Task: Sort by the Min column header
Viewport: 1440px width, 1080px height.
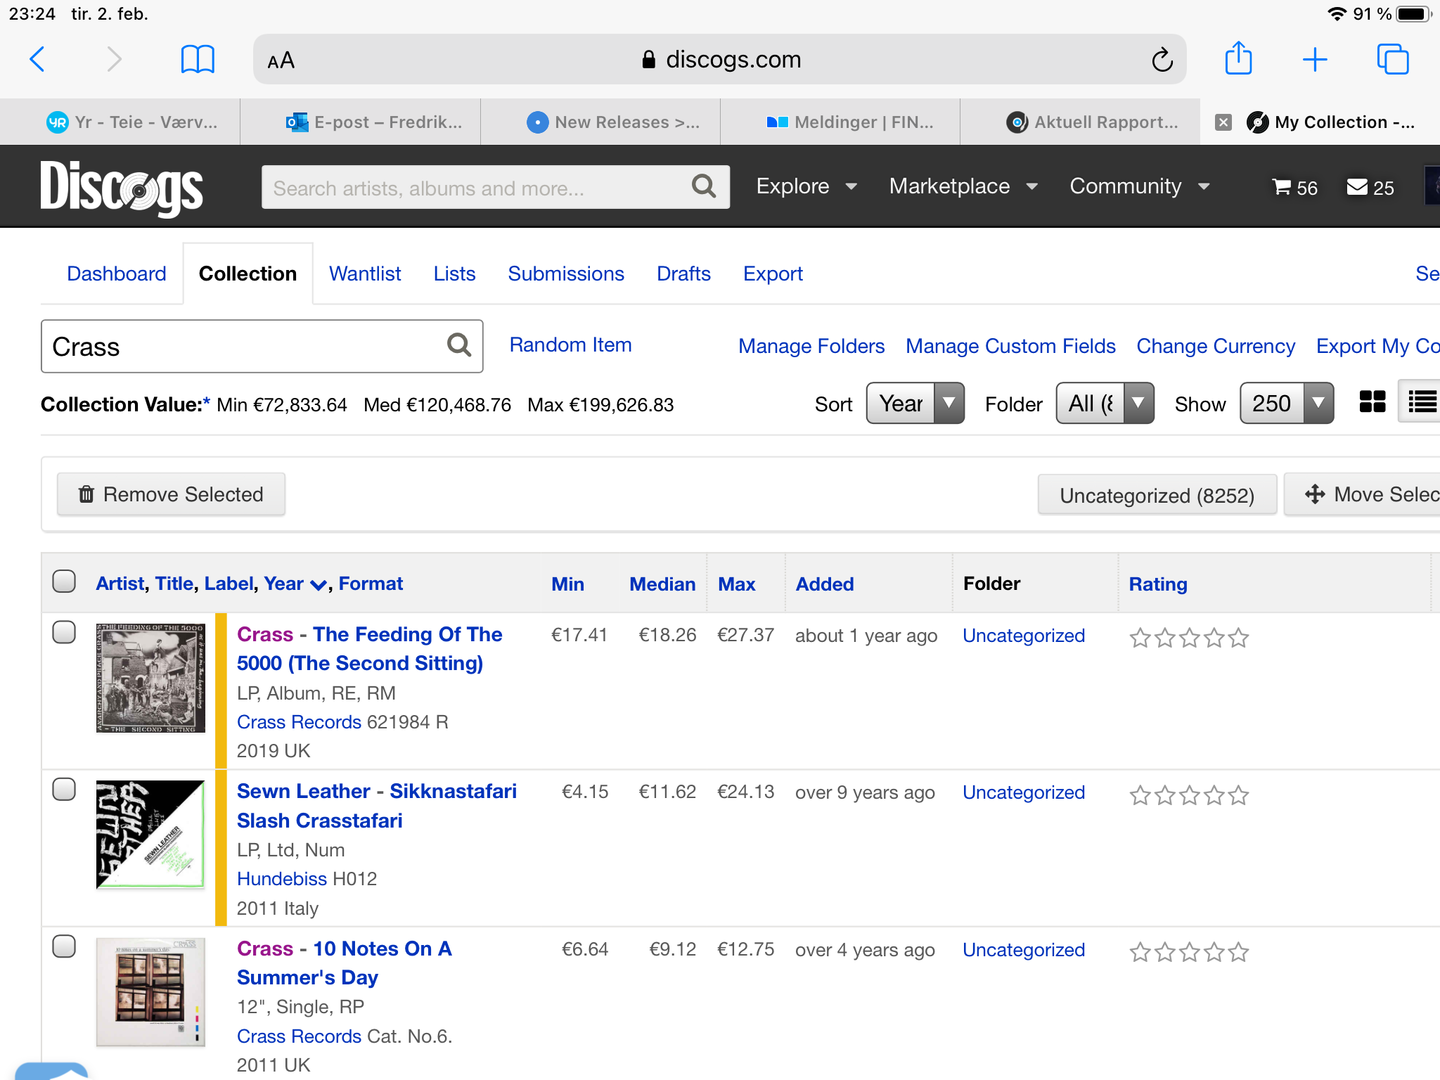Action: pos(568,584)
